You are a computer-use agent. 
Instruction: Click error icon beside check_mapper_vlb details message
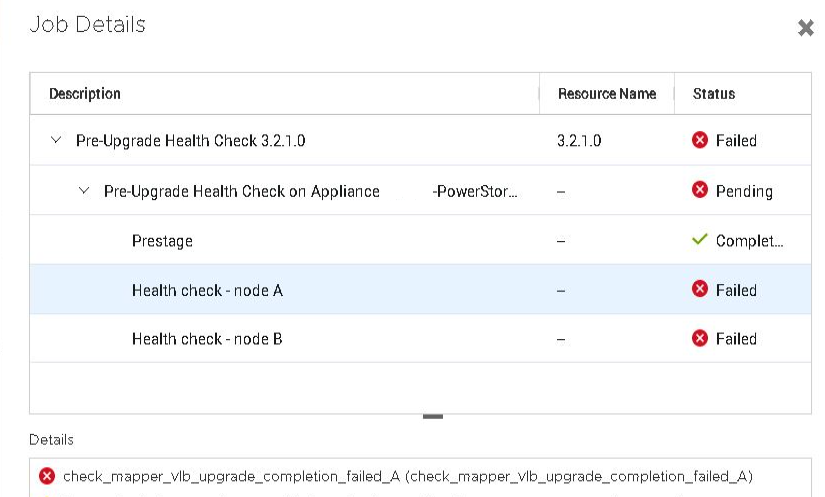(46, 476)
